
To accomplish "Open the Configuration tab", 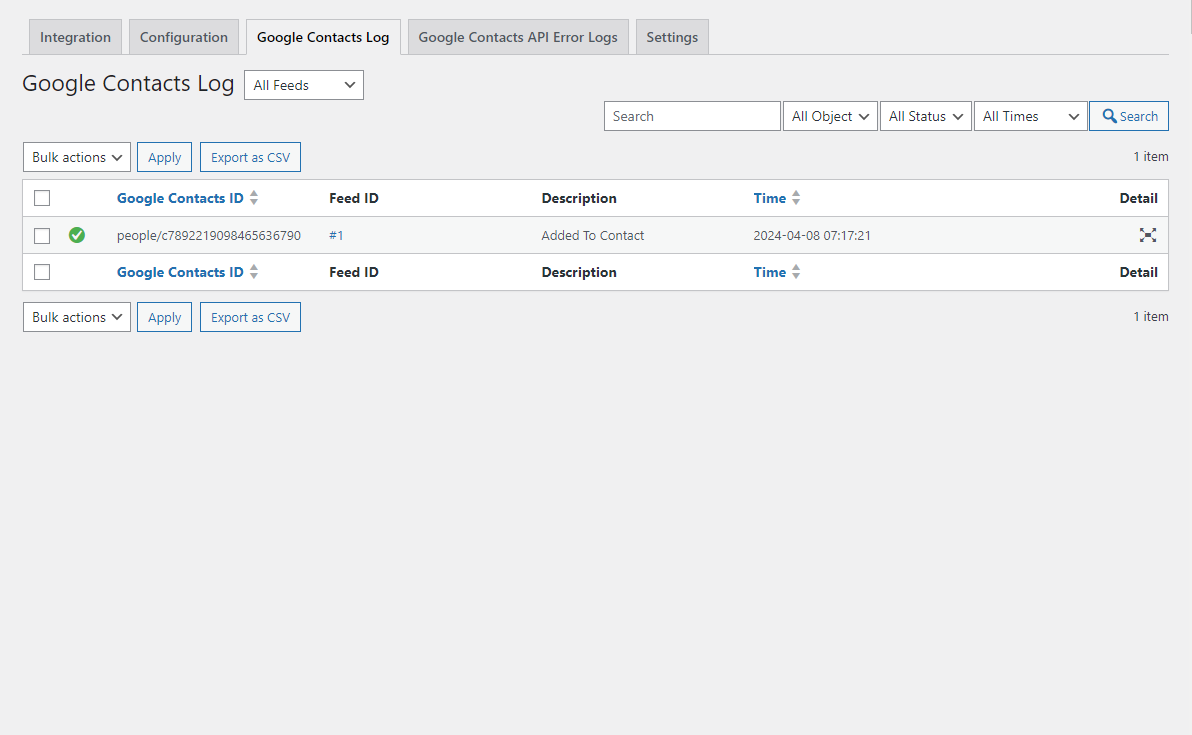I will [183, 37].
